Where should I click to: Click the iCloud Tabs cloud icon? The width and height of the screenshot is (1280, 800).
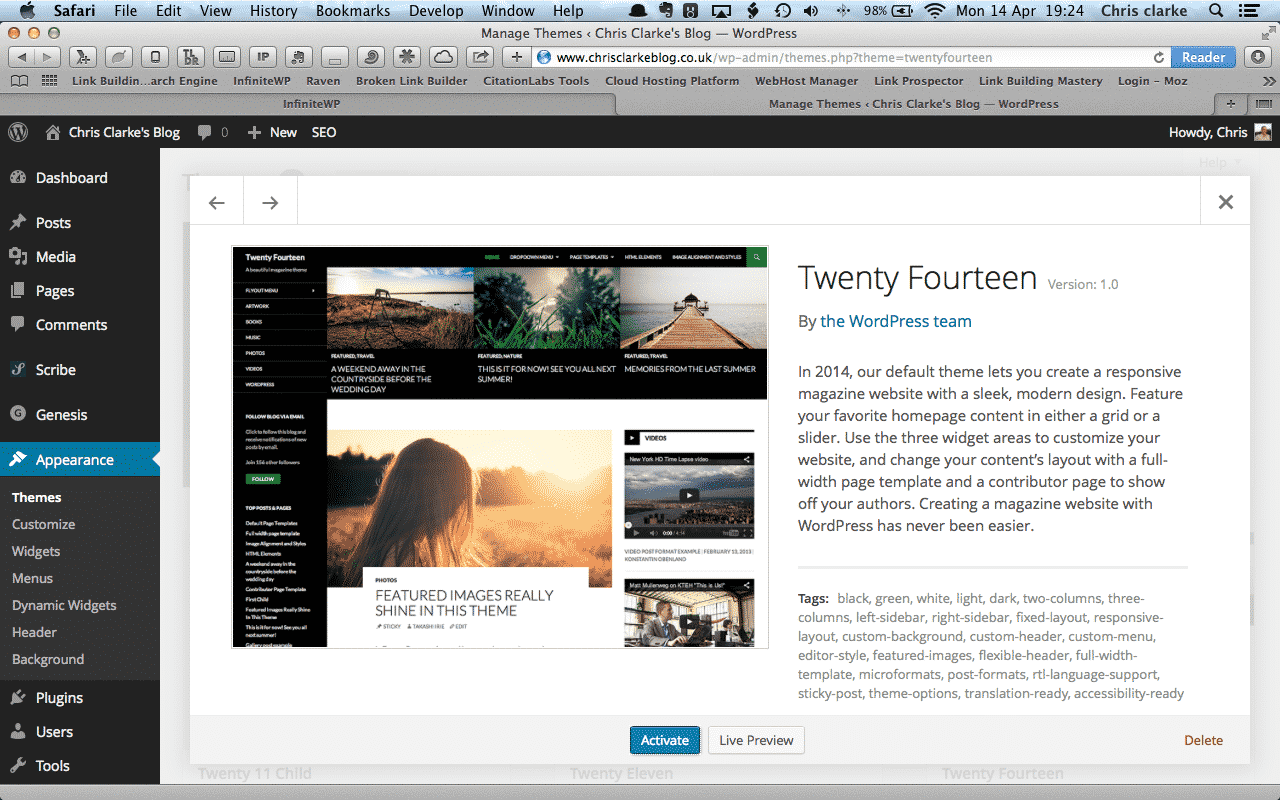coord(443,57)
